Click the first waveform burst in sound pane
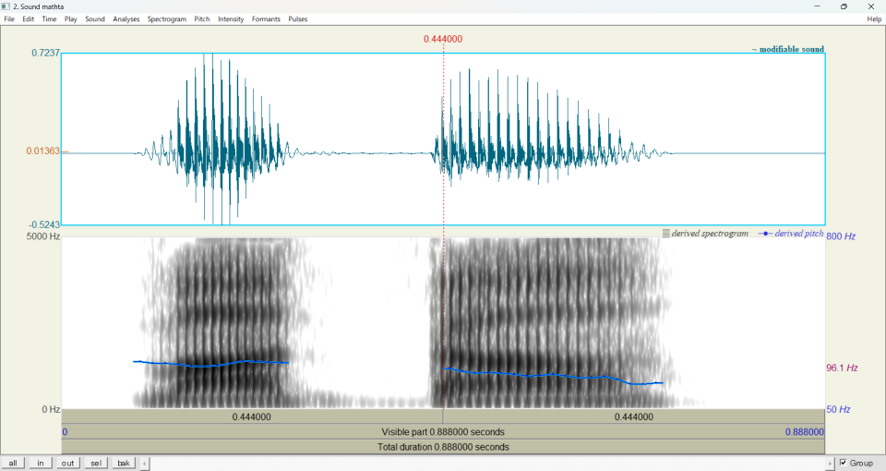The height and width of the screenshot is (471, 886). 218,139
